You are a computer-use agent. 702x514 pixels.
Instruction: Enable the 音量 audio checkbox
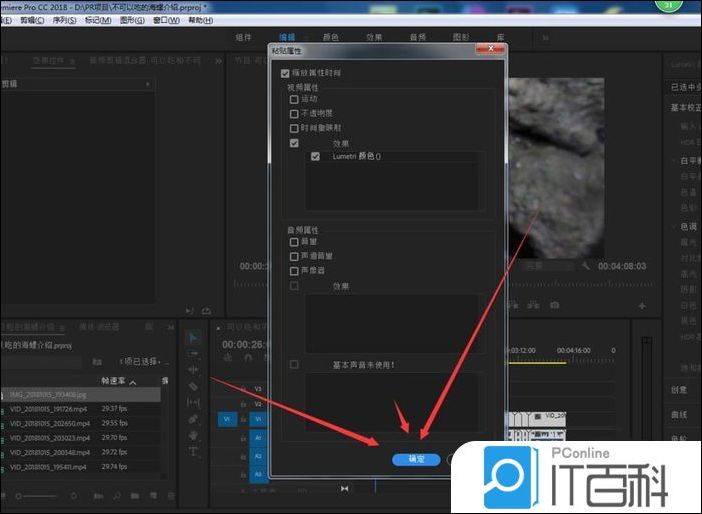294,242
